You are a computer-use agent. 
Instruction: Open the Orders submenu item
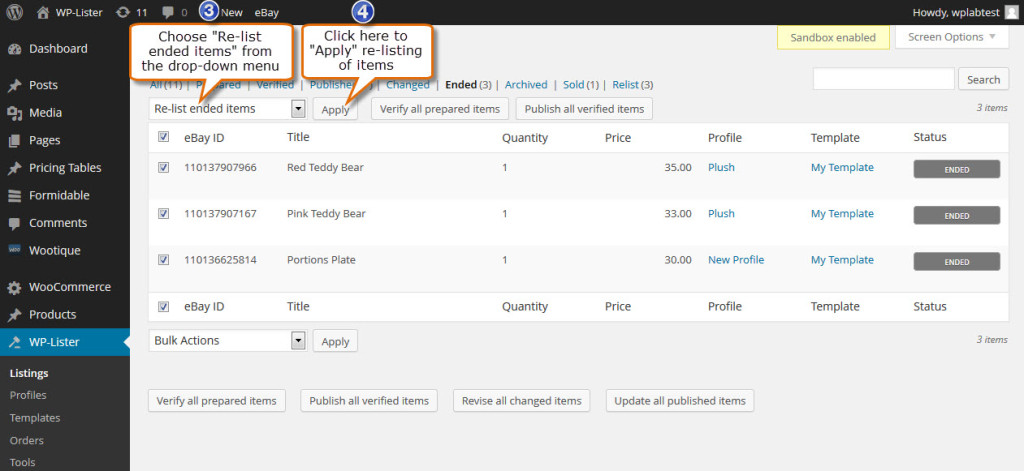(27, 440)
